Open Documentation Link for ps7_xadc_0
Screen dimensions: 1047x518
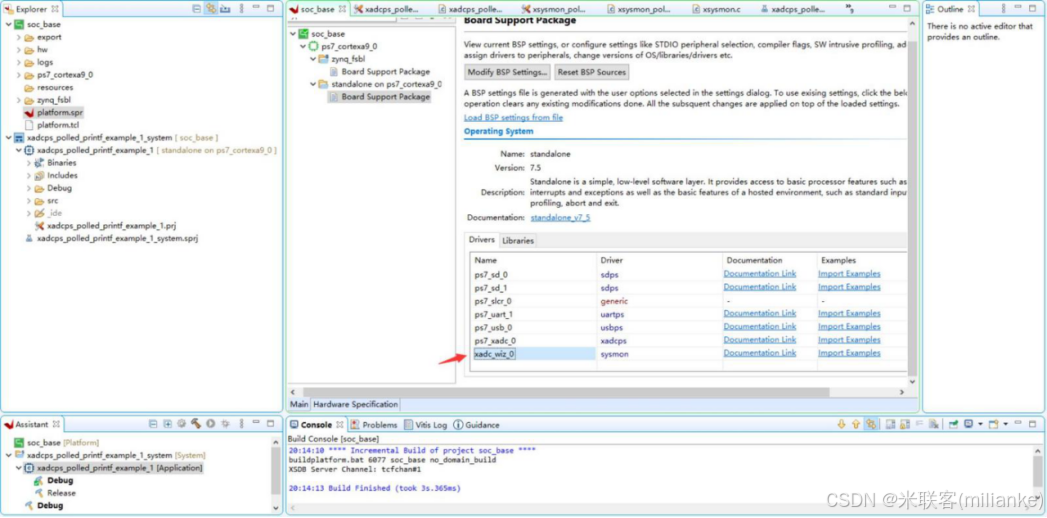(x=760, y=340)
